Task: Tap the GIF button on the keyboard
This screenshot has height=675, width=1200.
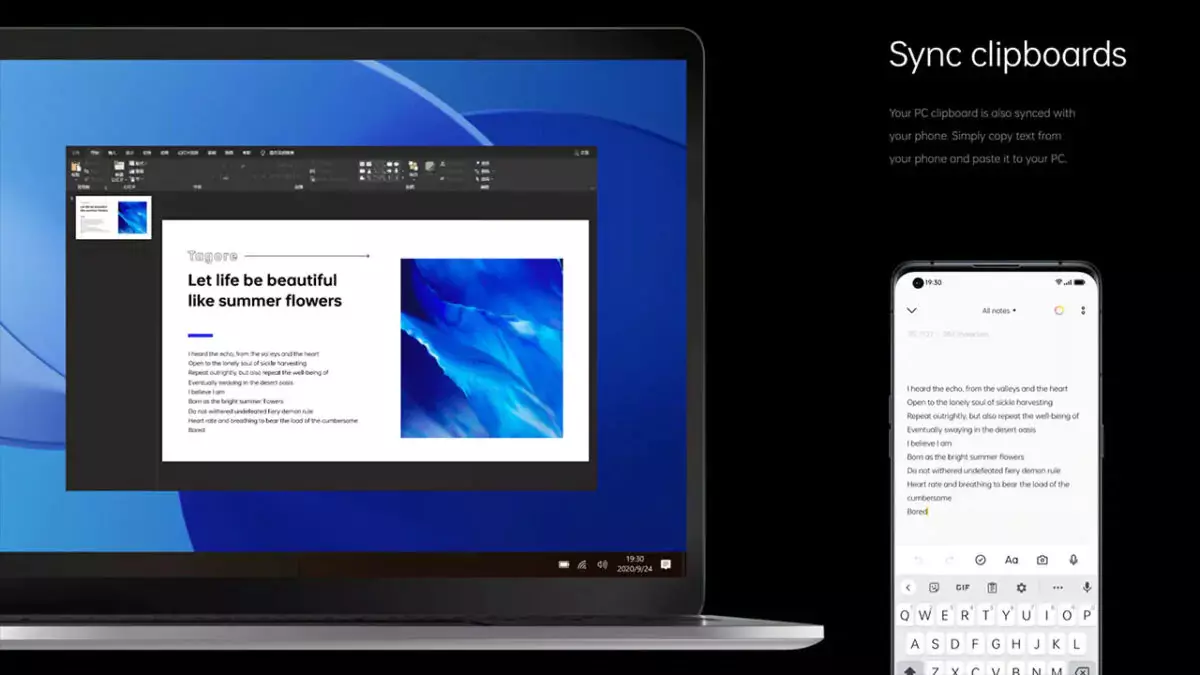Action: click(963, 588)
